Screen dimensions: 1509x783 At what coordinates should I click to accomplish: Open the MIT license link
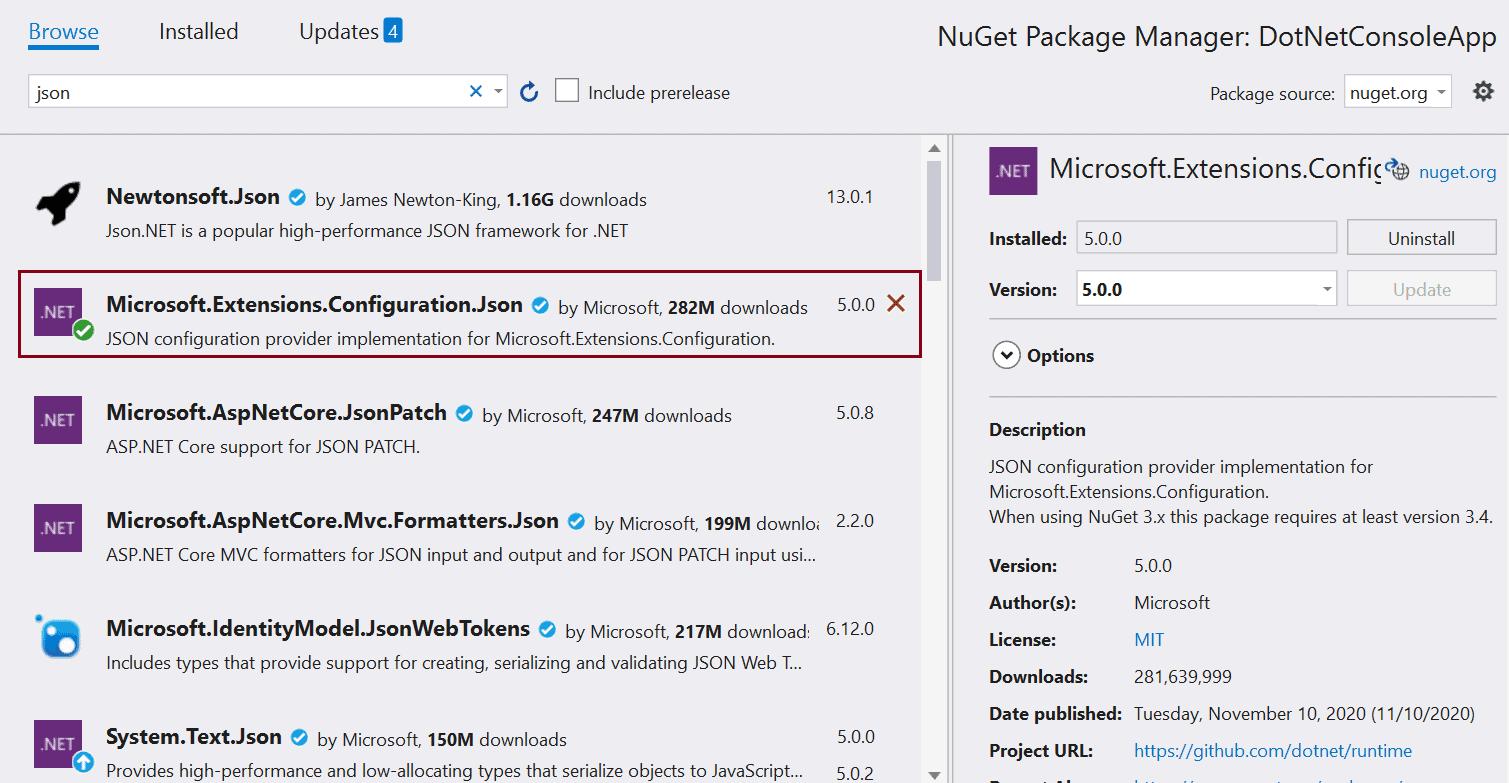[x=1149, y=640]
